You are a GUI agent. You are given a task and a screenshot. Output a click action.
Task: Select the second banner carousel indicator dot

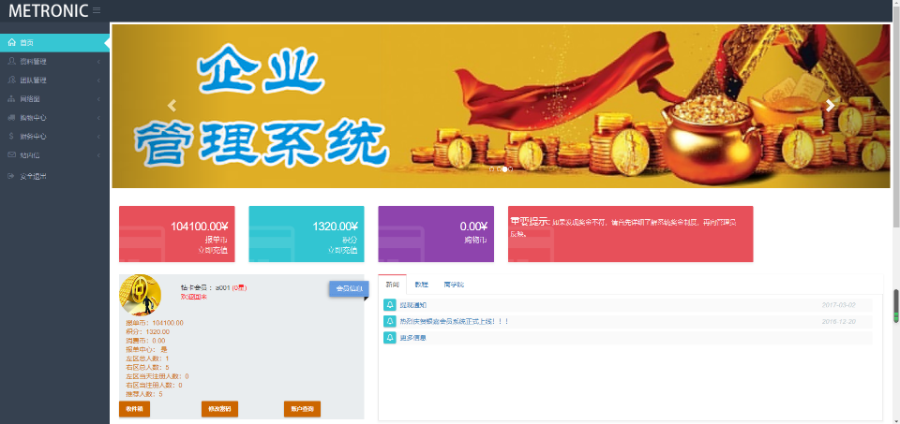tap(498, 169)
